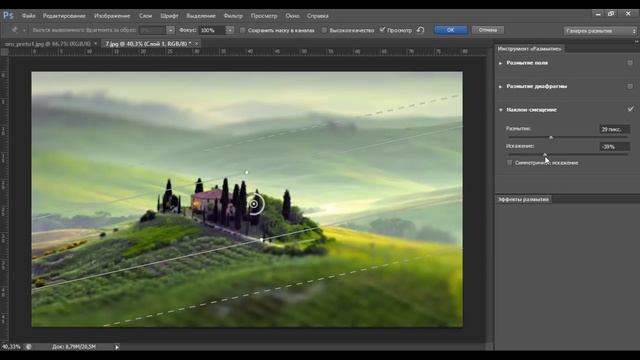Open the Файл menu
The width and height of the screenshot is (640, 360).
(x=29, y=16)
